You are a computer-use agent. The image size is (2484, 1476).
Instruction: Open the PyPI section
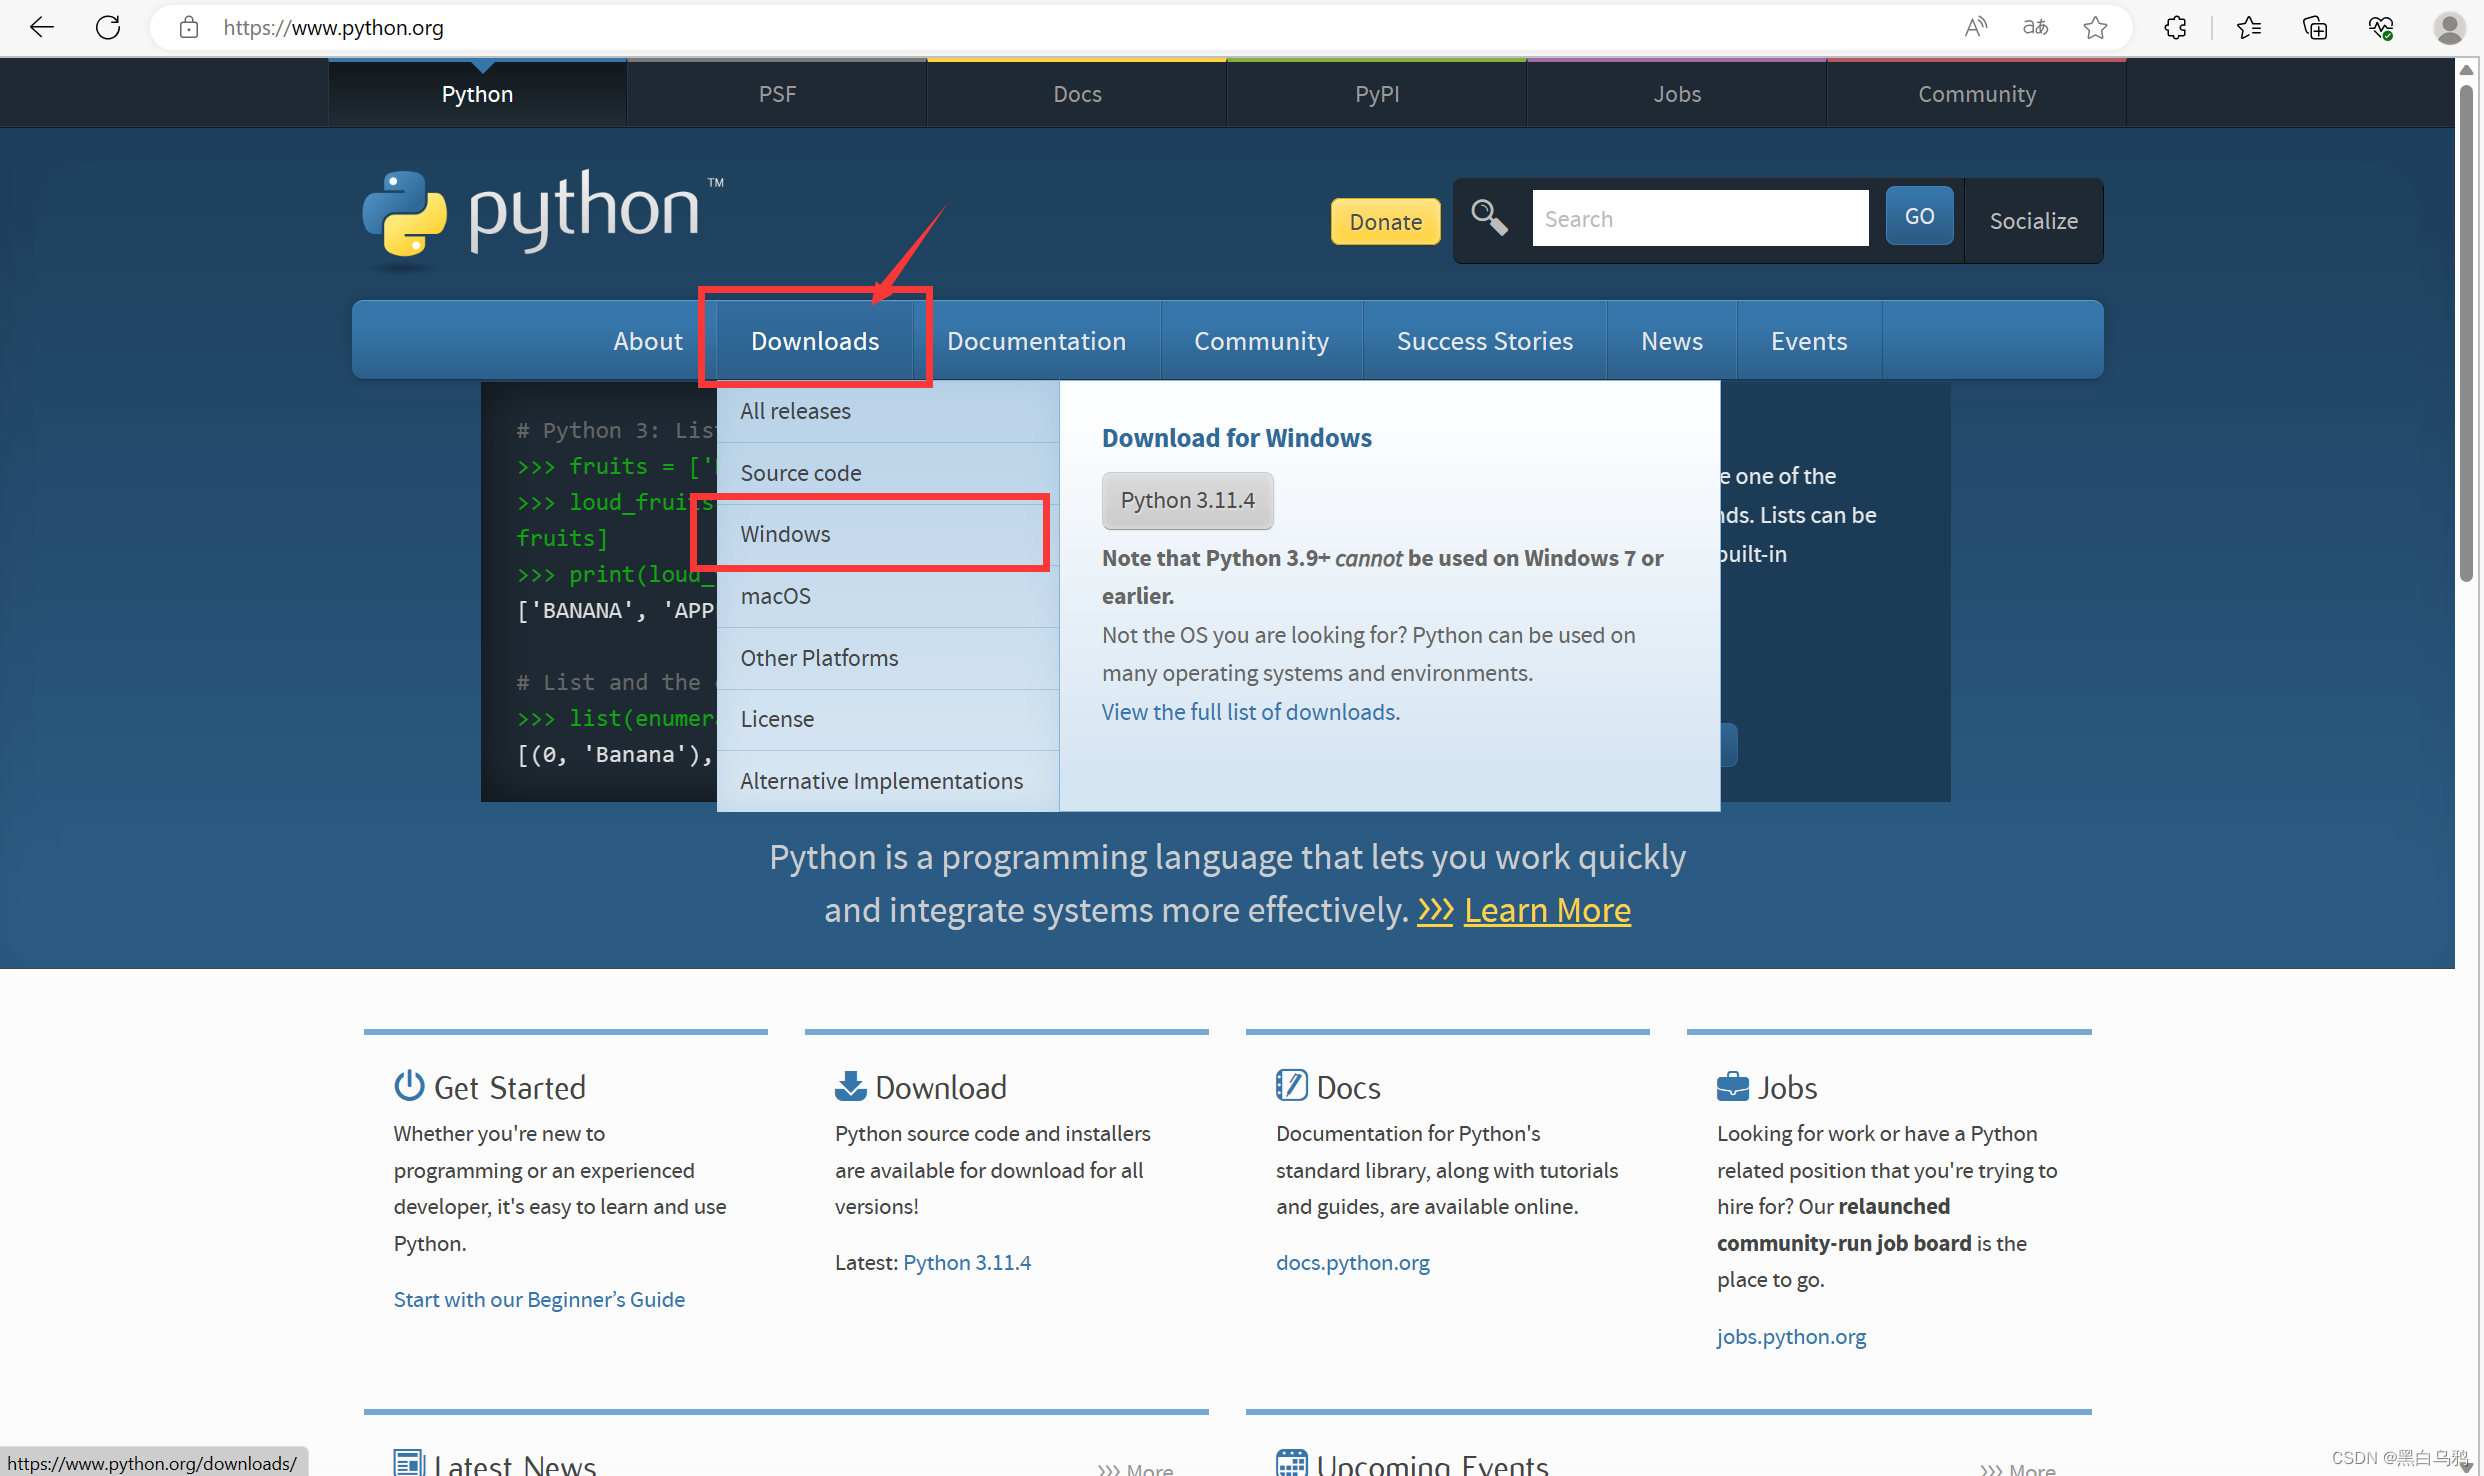click(1377, 93)
